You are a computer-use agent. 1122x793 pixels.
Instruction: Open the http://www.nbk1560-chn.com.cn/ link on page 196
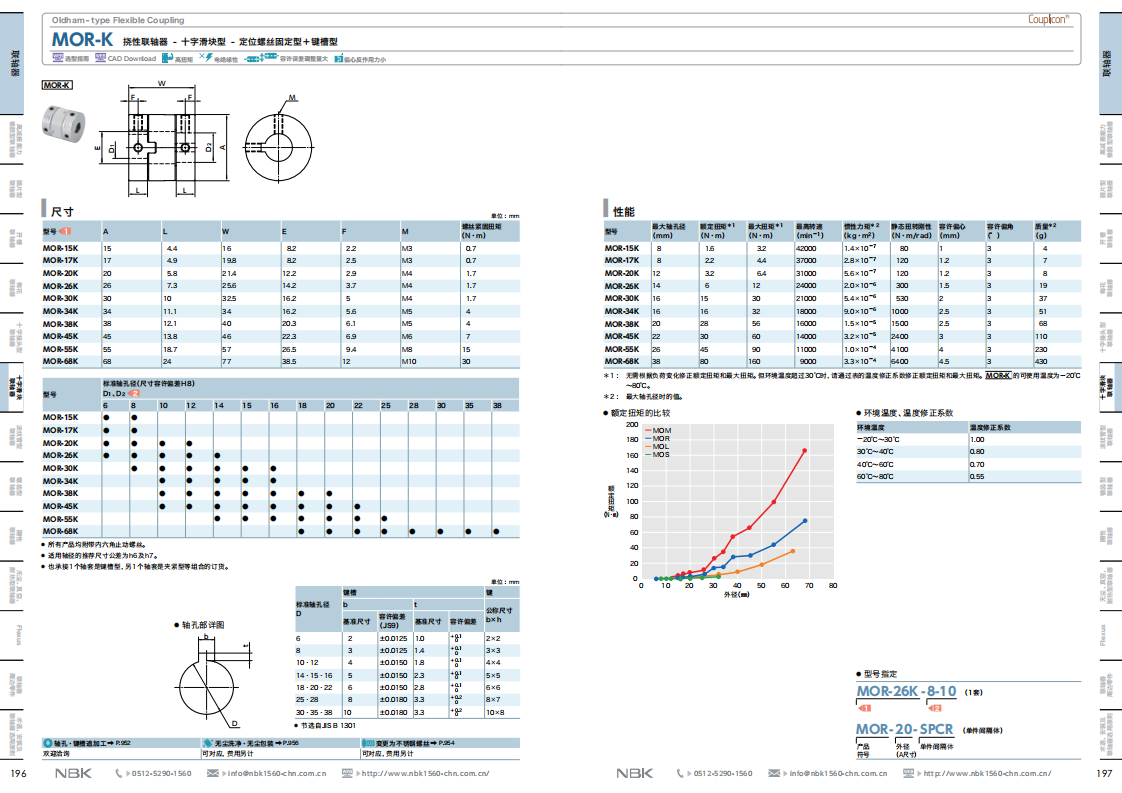pyautogui.click(x=425, y=774)
